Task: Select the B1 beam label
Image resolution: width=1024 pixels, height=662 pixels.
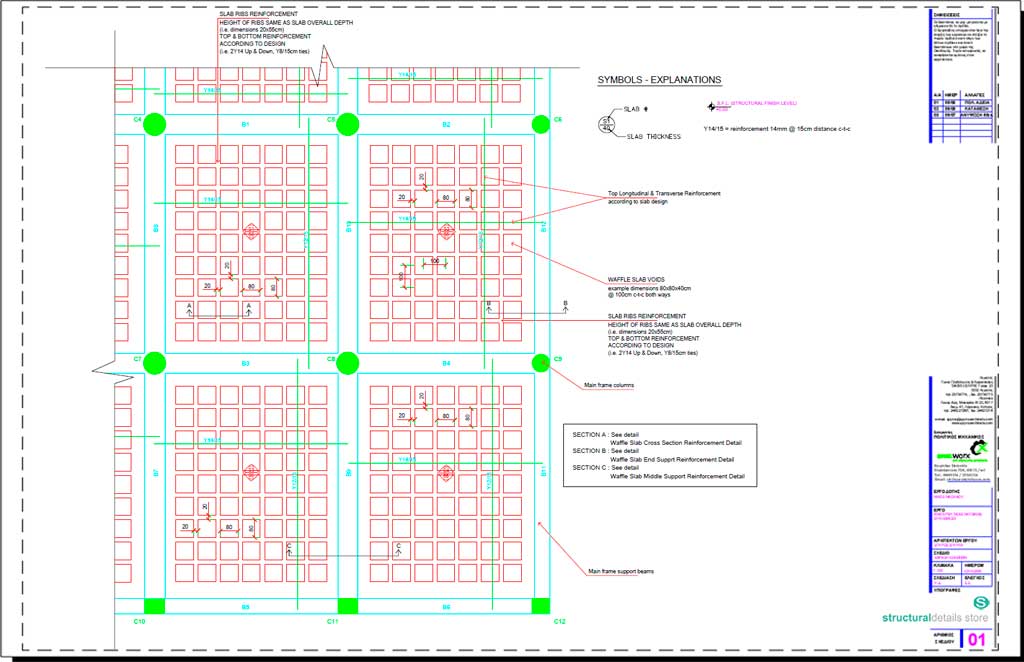Action: pos(245,124)
